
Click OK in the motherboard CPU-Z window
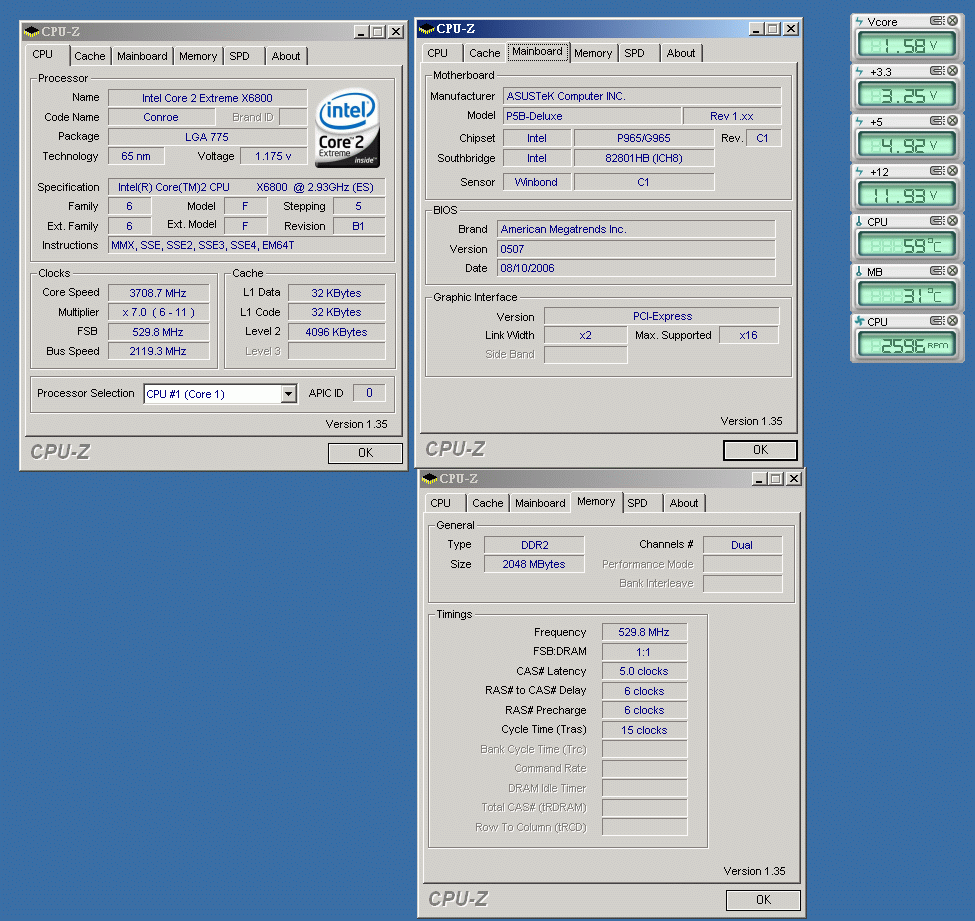tap(760, 450)
